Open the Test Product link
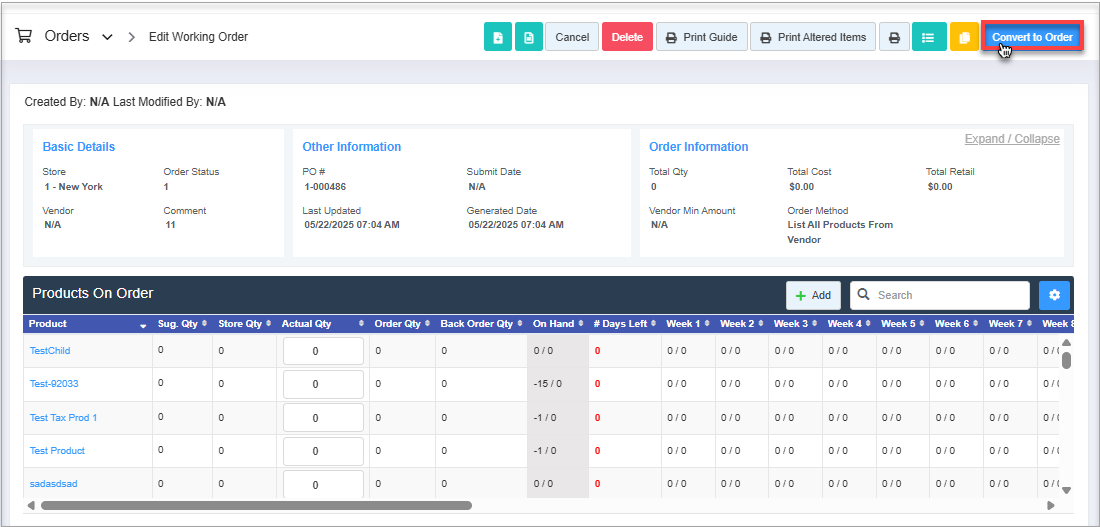The width and height of the screenshot is (1100, 527). [x=57, y=451]
